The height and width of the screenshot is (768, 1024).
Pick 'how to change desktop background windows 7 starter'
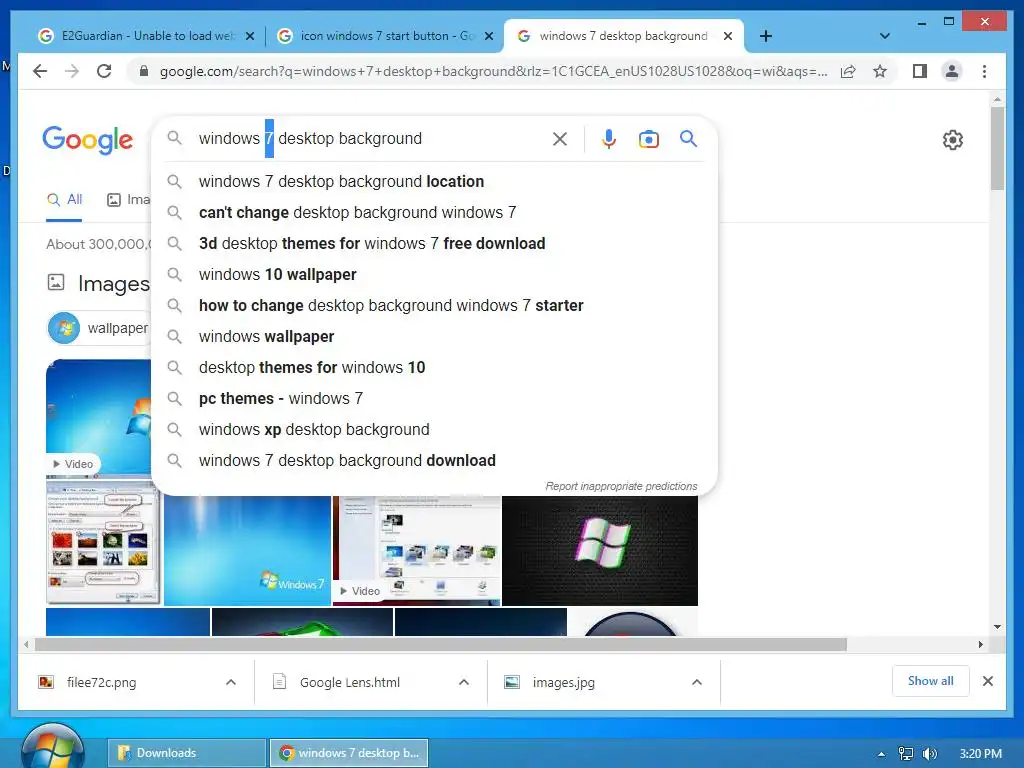click(x=434, y=306)
